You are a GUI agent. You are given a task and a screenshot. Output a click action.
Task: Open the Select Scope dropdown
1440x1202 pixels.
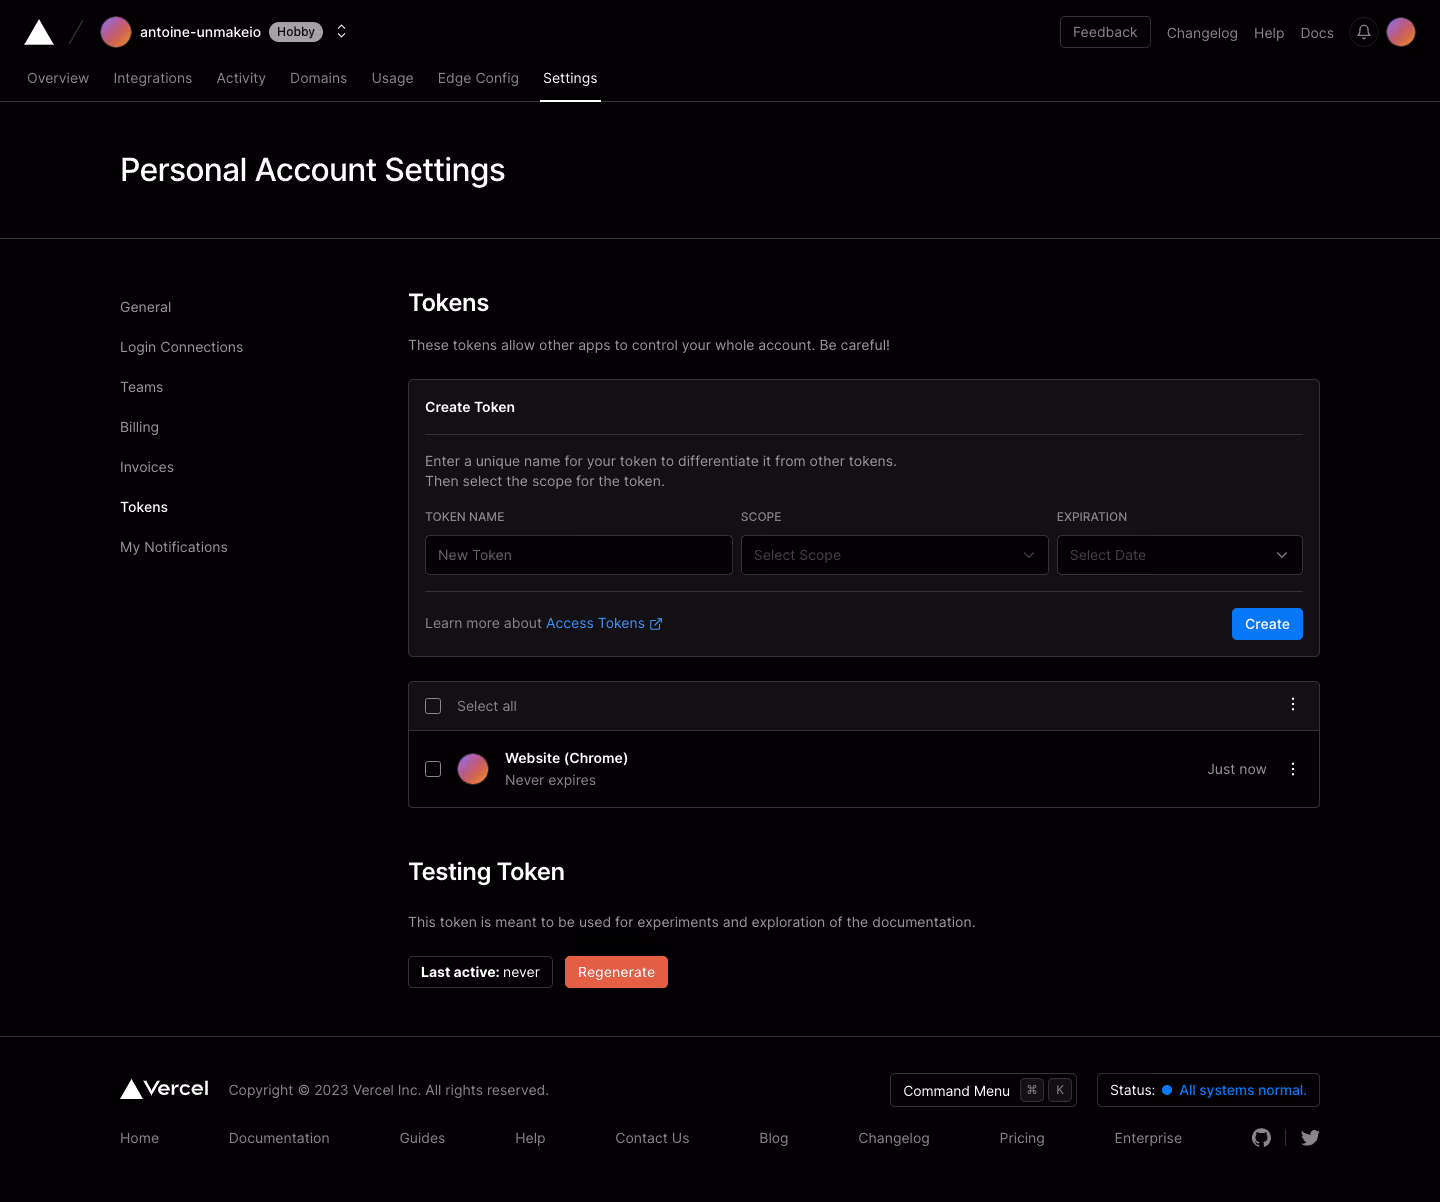pyautogui.click(x=895, y=555)
